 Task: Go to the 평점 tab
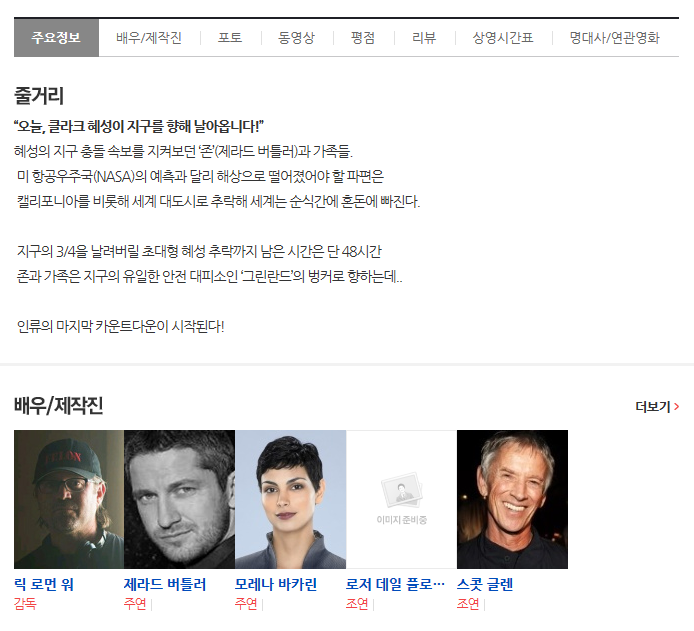tap(363, 38)
